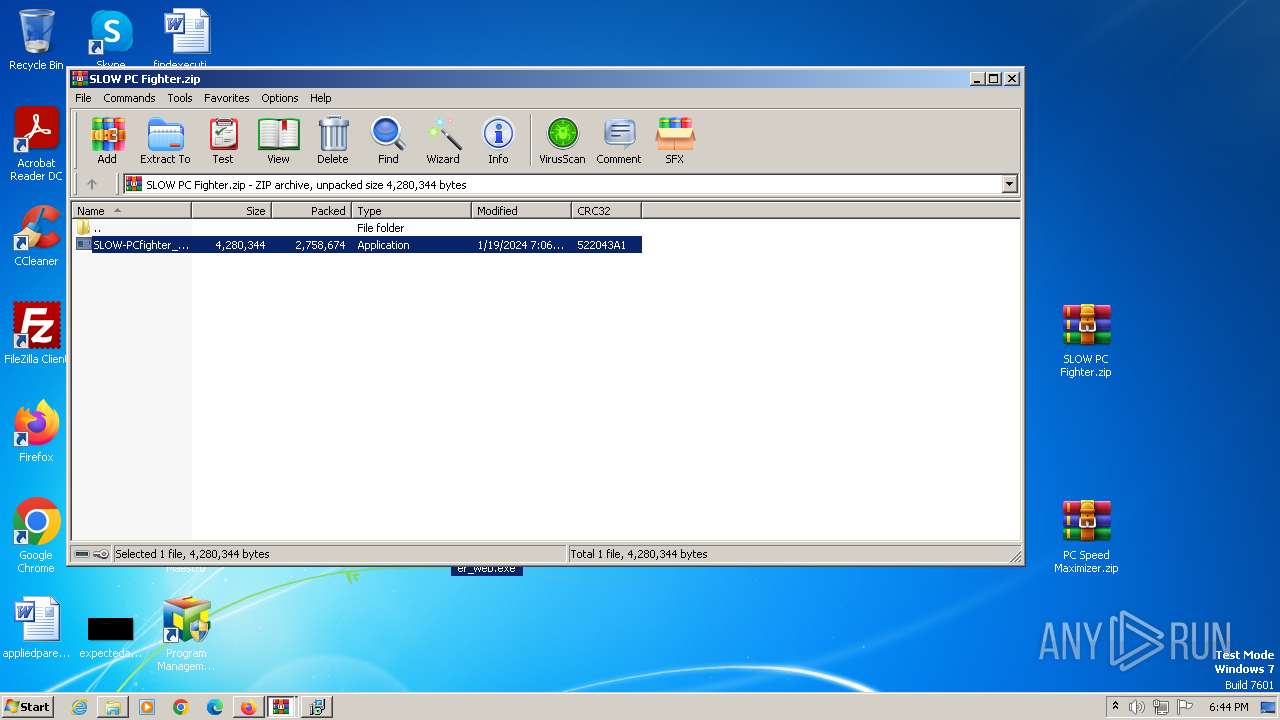Open Microsoft Edge from the taskbar
Screen dimensions: 1280x720
click(215, 707)
